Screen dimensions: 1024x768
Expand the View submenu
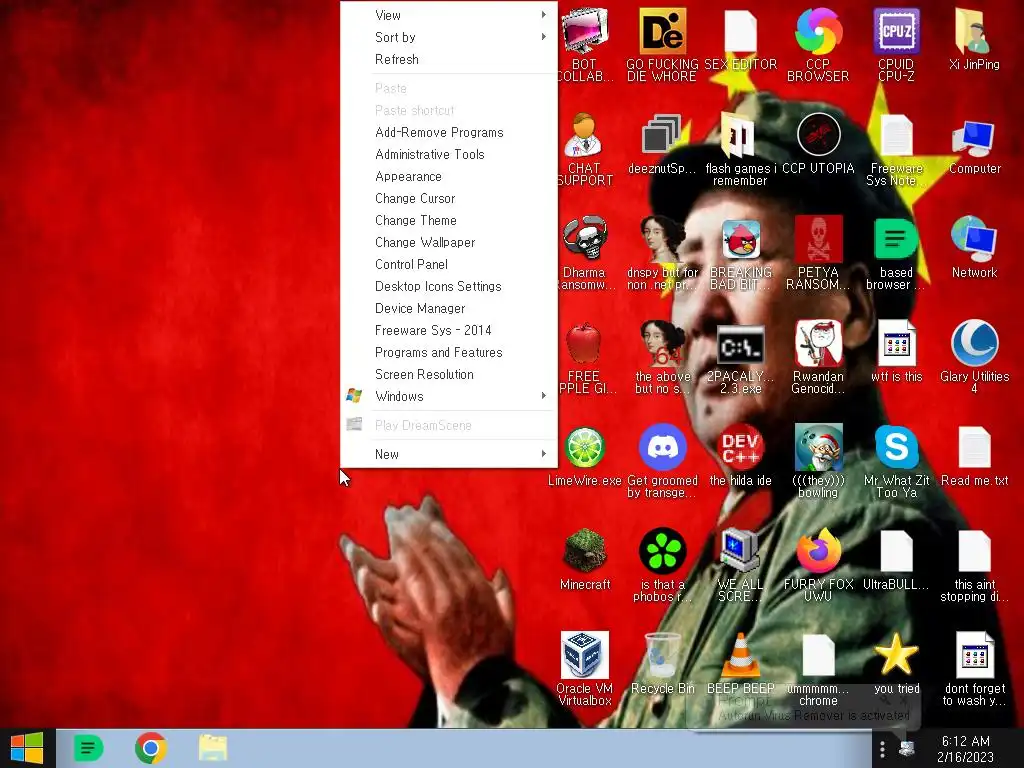(x=449, y=15)
